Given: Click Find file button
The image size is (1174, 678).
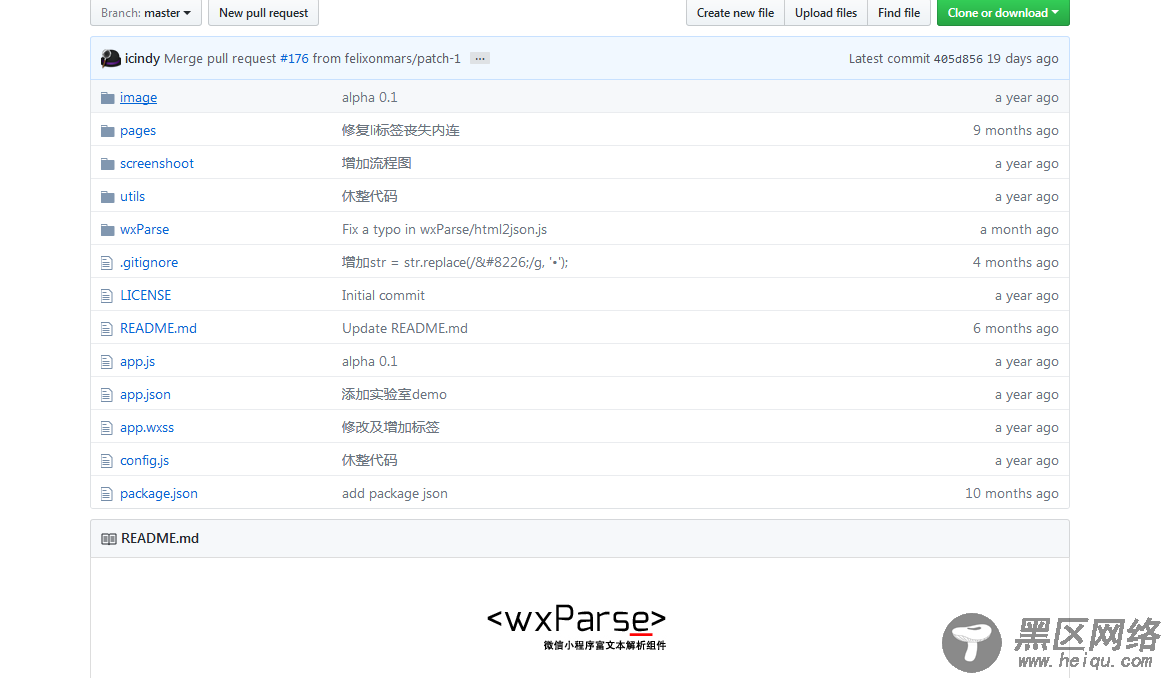Looking at the screenshot, I should coord(898,13).
